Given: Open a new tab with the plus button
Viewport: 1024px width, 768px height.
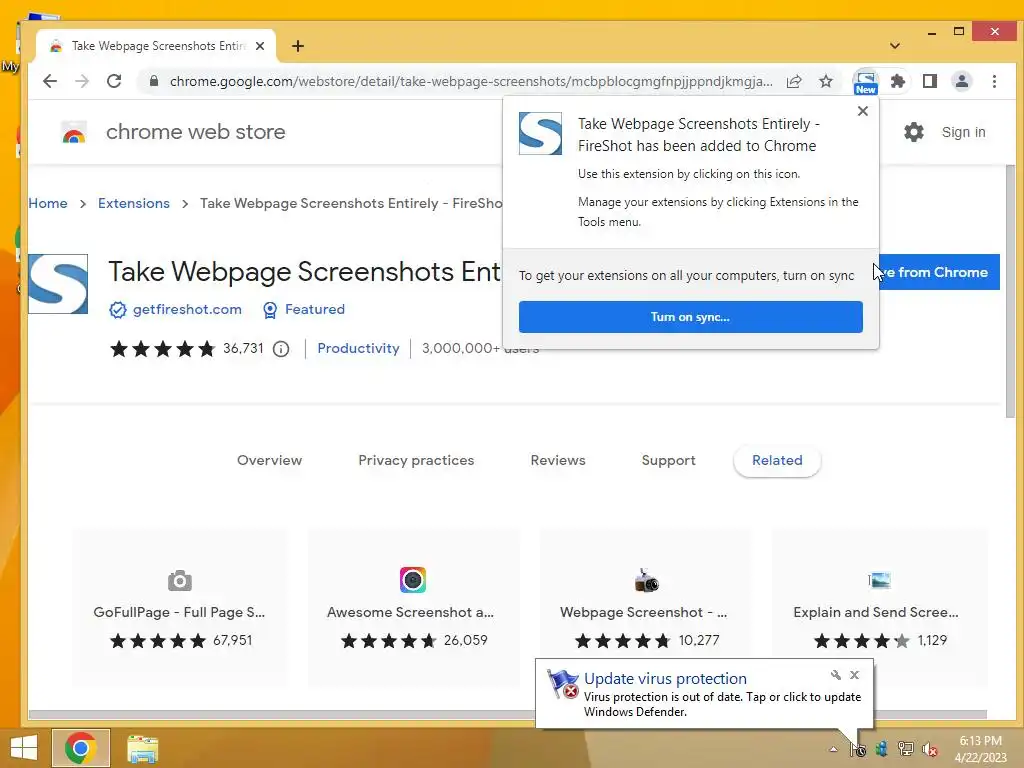Looking at the screenshot, I should tap(298, 46).
